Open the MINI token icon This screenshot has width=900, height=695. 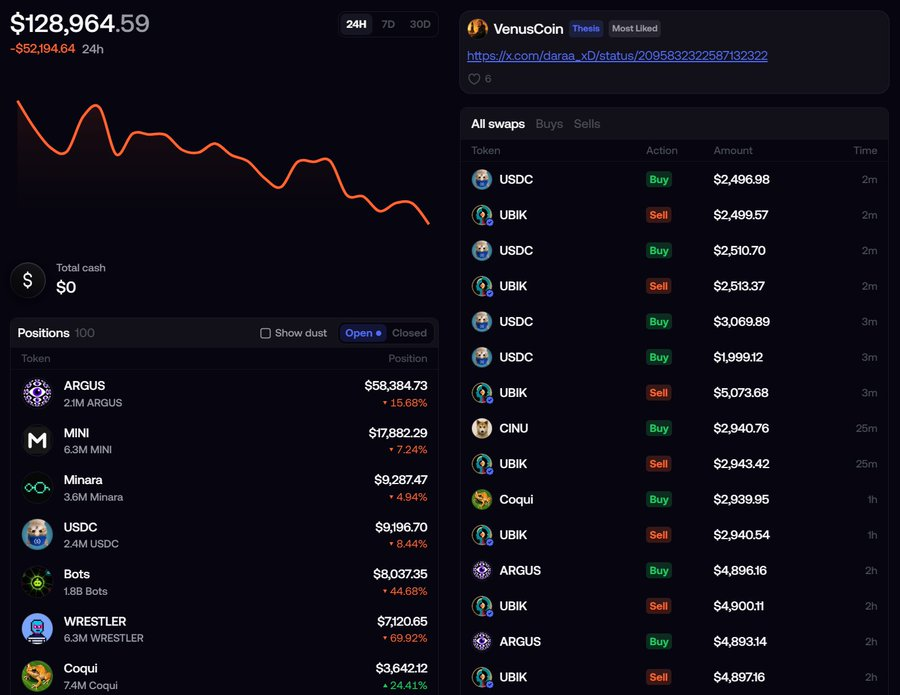(x=37, y=440)
